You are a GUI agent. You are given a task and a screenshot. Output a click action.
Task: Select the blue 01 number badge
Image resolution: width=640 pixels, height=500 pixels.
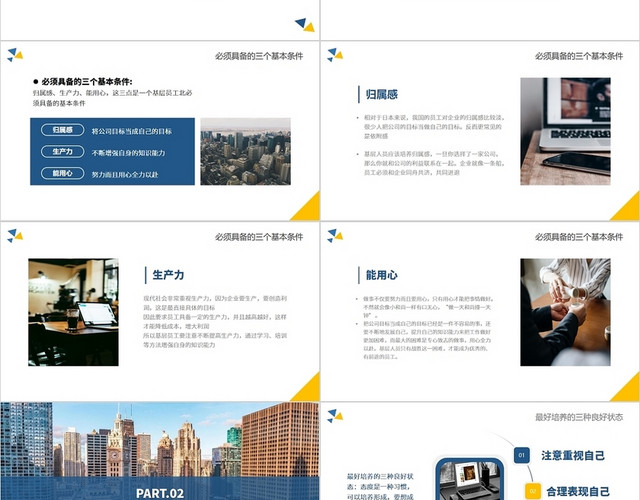522,455
